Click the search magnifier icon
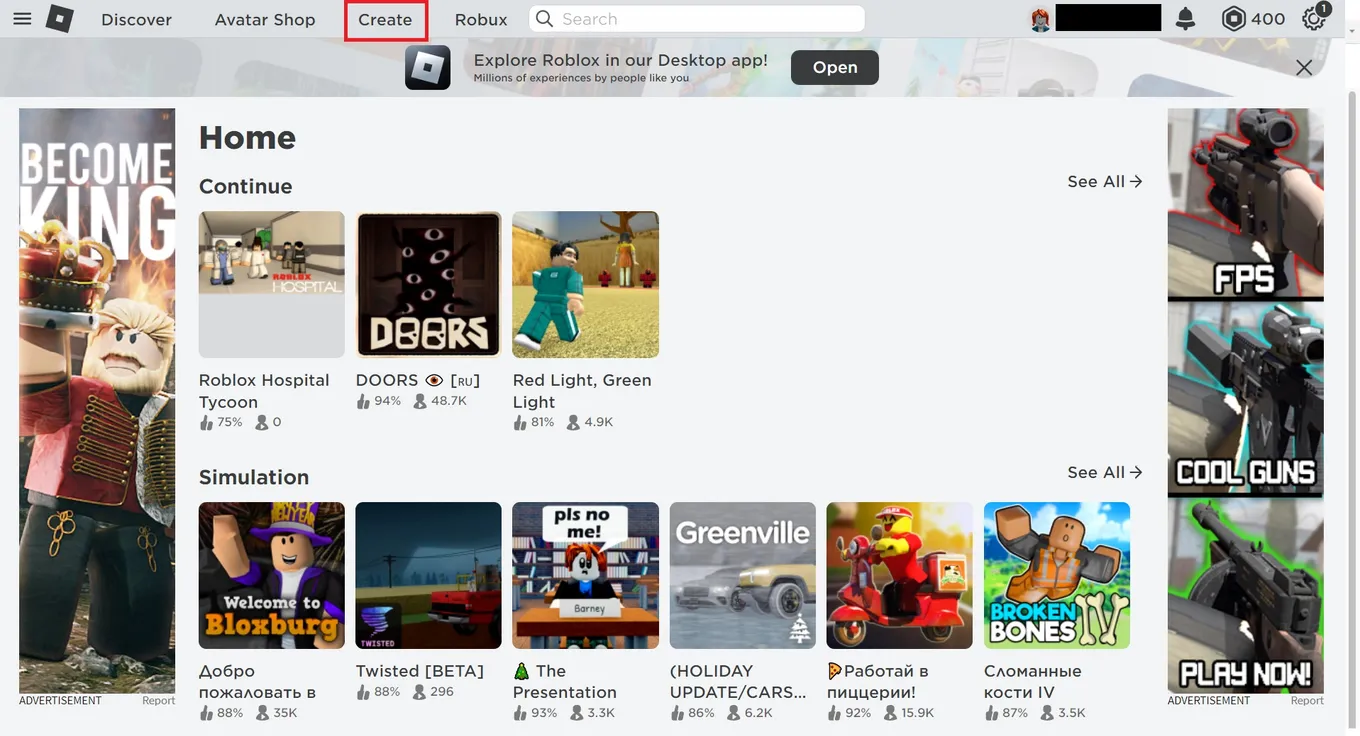This screenshot has width=1360, height=736. coord(544,19)
